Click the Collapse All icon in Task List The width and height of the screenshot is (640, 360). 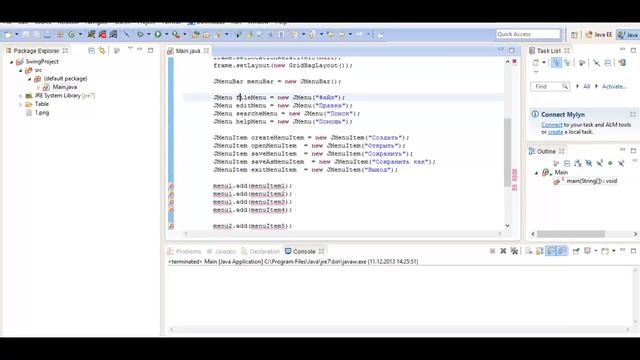(x=608, y=63)
